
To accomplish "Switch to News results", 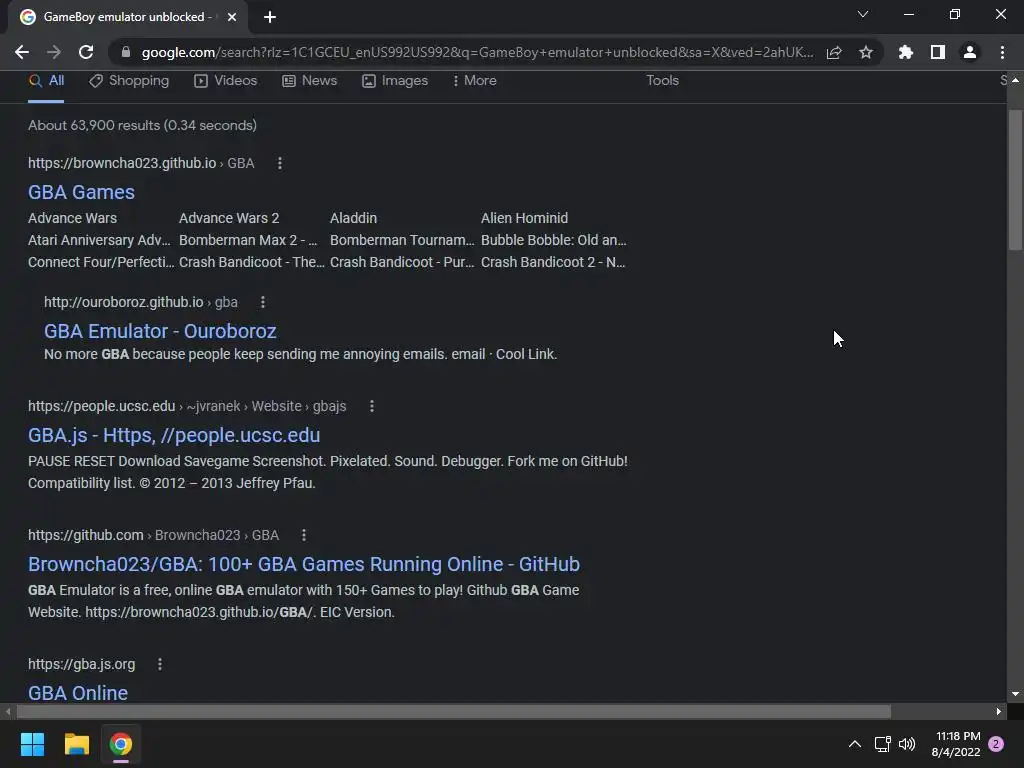I will [310, 80].
